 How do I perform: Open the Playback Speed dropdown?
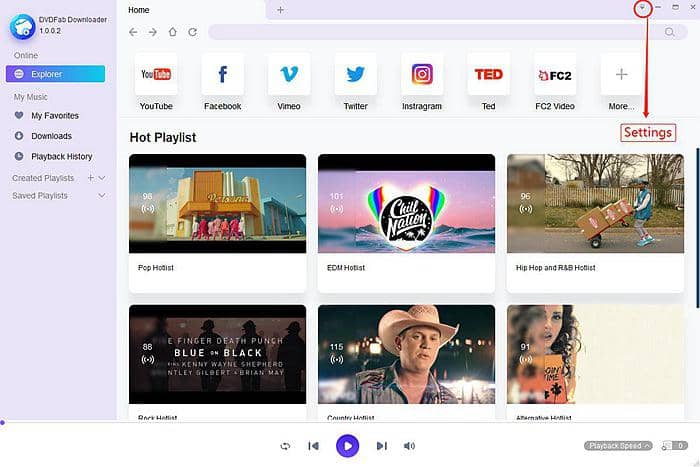[618, 446]
